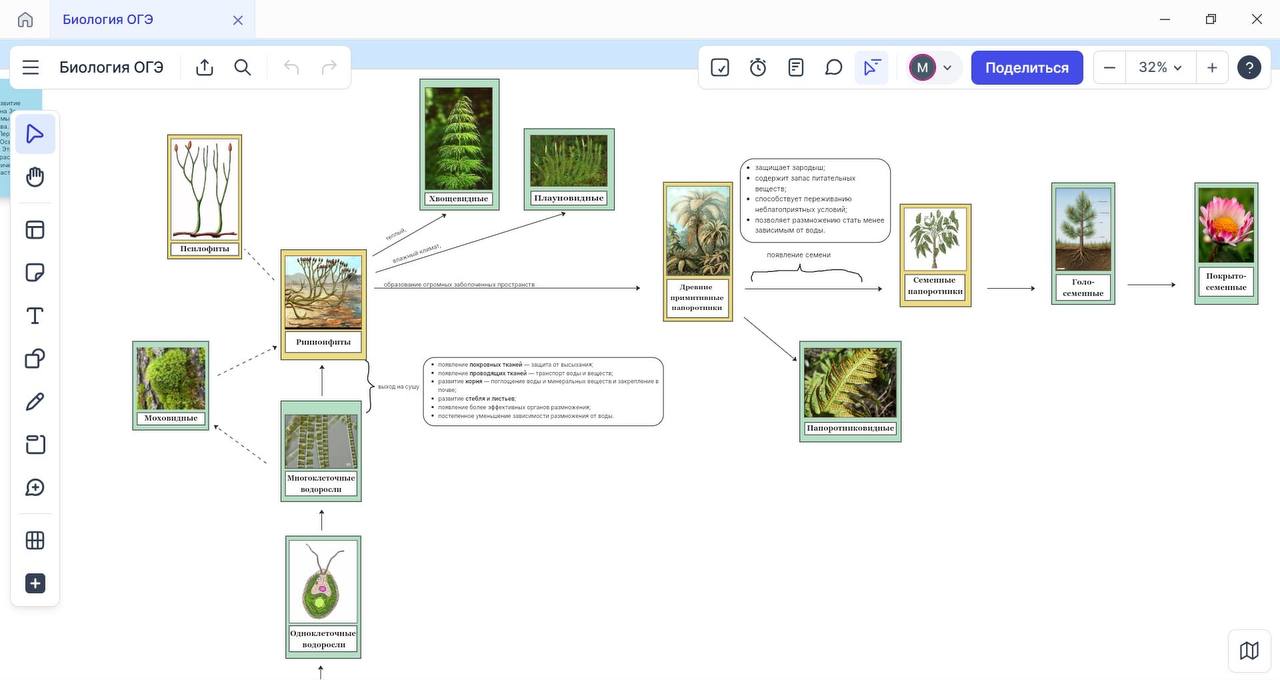Zoom out with the minus button
The height and width of the screenshot is (680, 1280).
[x=1109, y=67]
